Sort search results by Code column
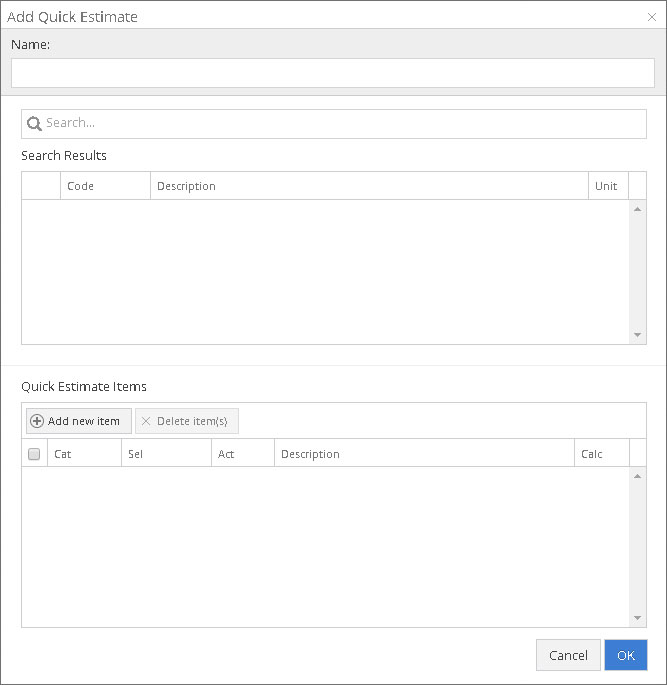The width and height of the screenshot is (667, 685). (104, 186)
